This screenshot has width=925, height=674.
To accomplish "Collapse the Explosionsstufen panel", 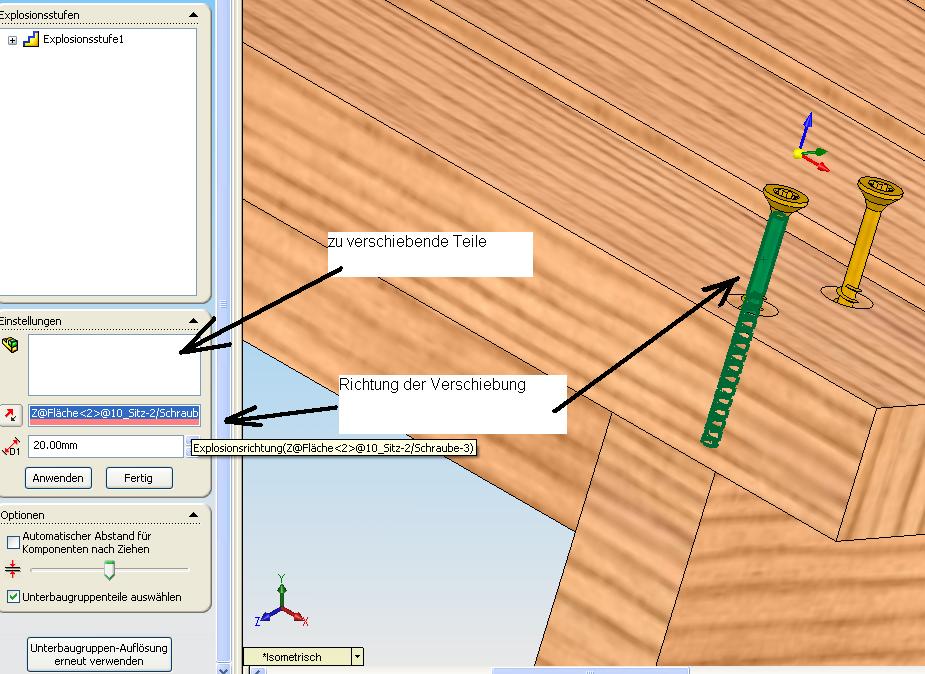I will point(195,16).
